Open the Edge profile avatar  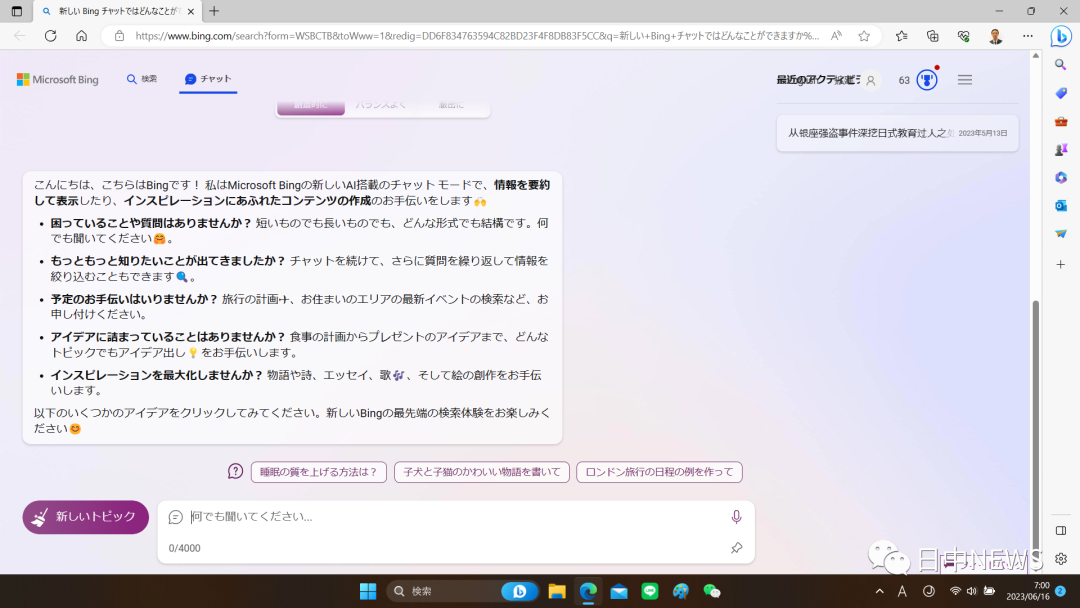pyautogui.click(x=995, y=36)
